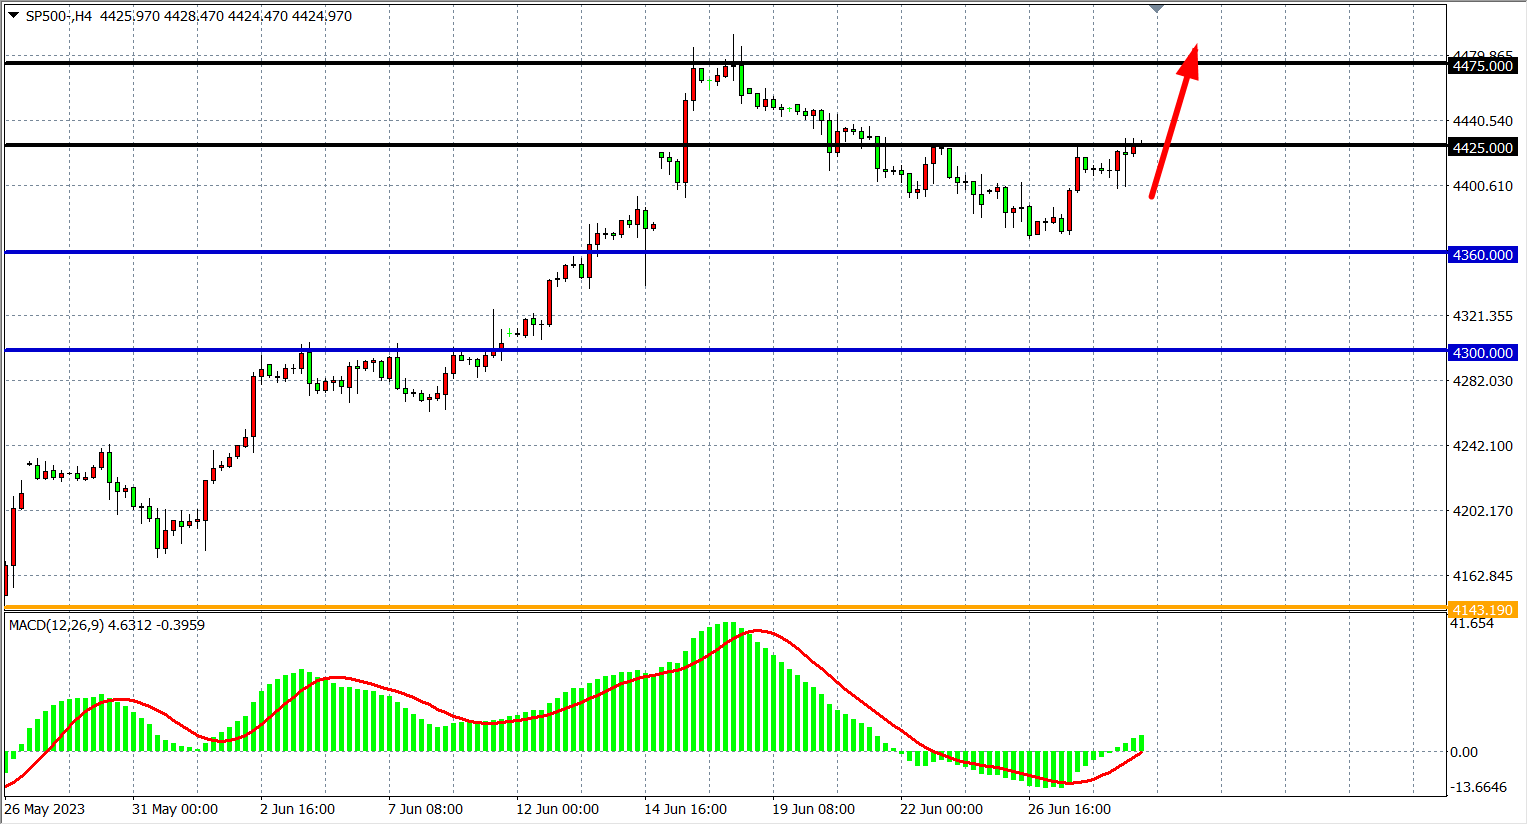
Task: Select the orange horizontal line near 4143
Action: tap(600, 608)
